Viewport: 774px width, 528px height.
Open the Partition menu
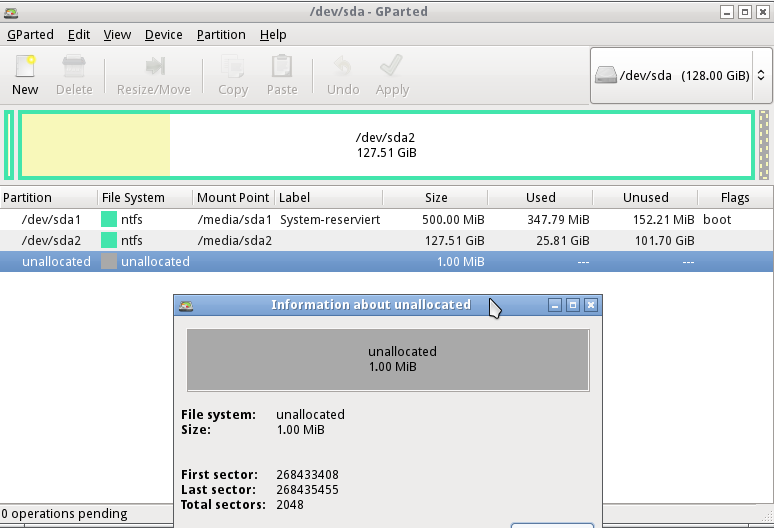coord(221,35)
